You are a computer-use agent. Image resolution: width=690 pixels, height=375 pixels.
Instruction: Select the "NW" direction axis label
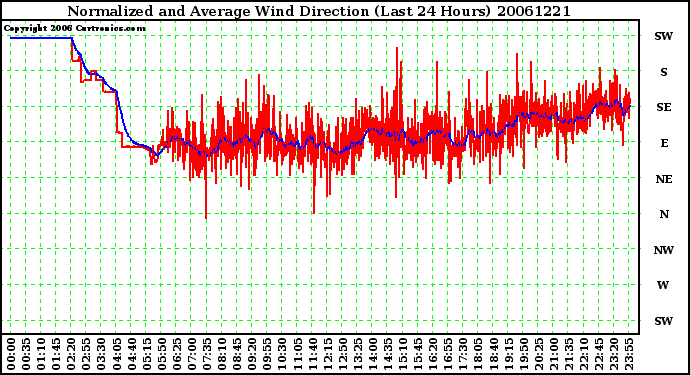click(x=664, y=250)
